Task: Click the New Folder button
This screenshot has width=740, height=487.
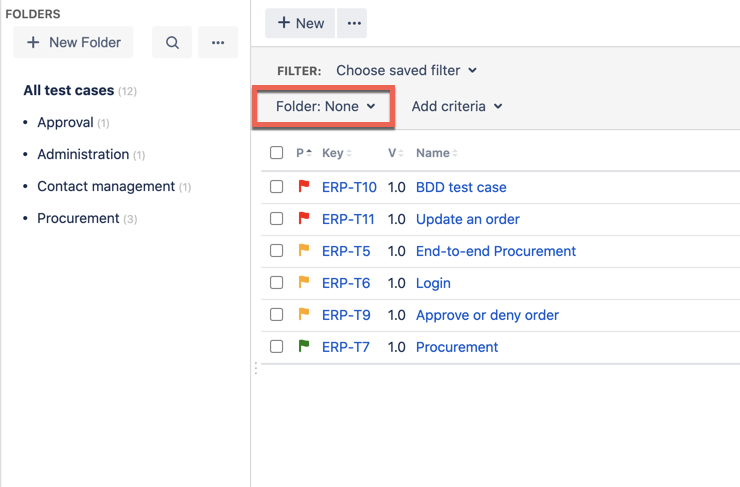Action: point(73,43)
